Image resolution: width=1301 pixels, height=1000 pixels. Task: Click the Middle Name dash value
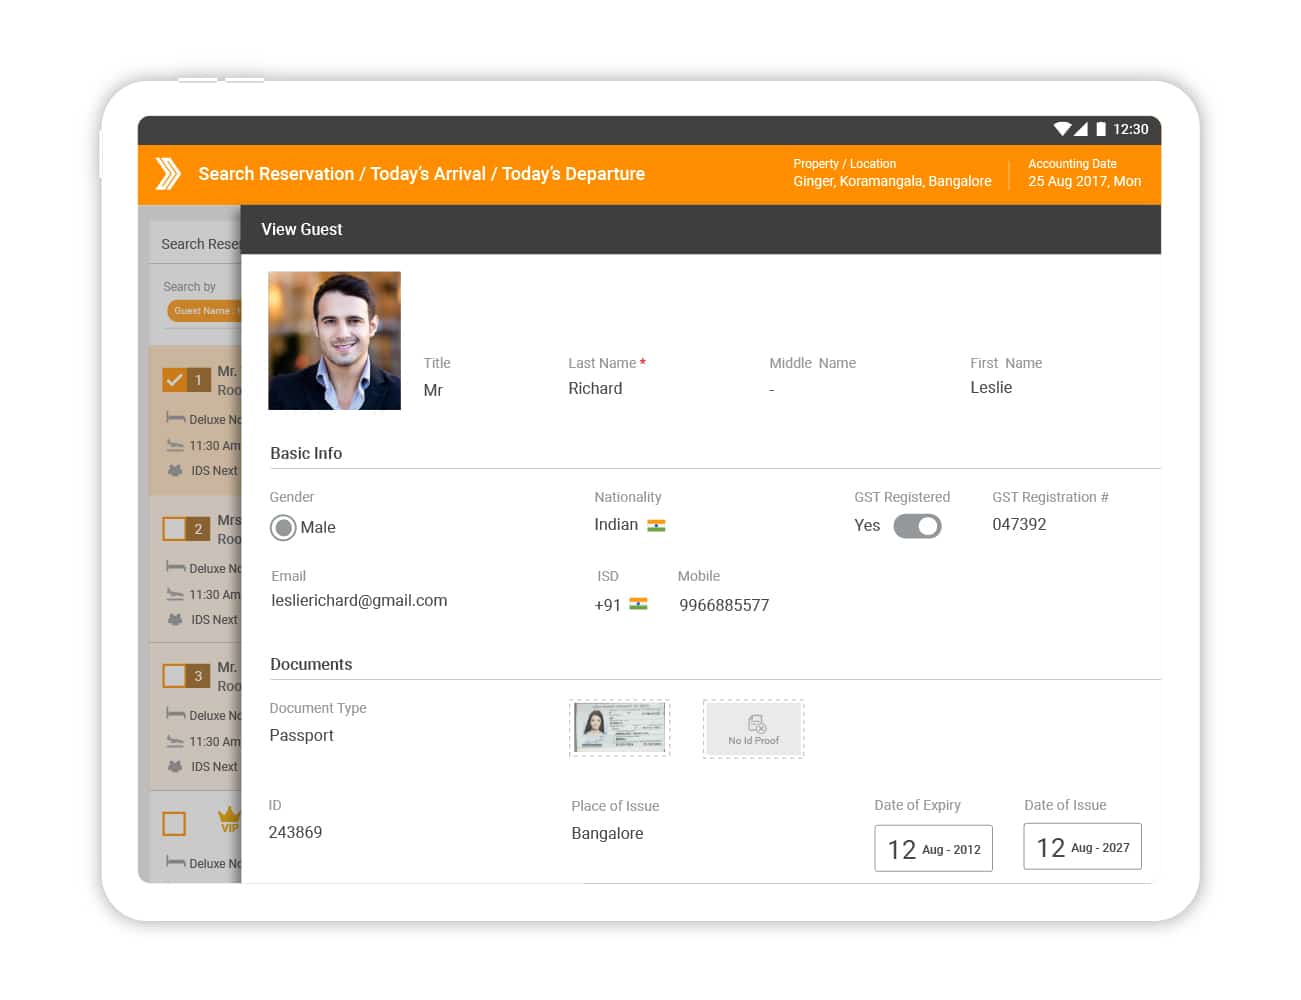[x=772, y=390]
